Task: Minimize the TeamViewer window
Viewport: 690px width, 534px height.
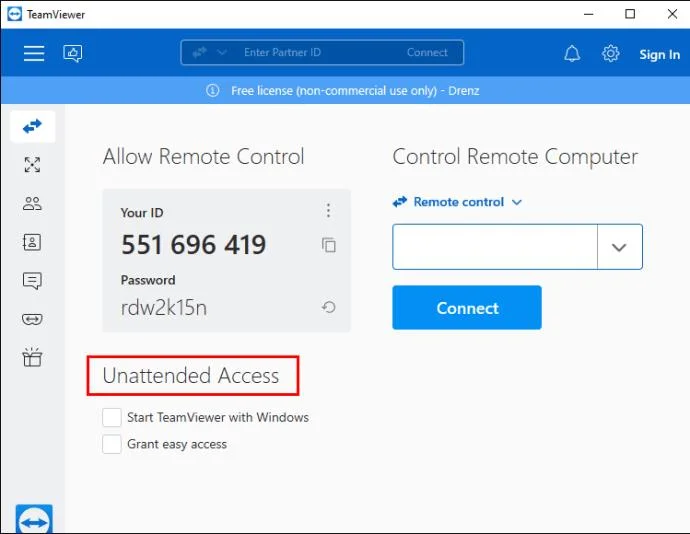Action: click(x=589, y=14)
